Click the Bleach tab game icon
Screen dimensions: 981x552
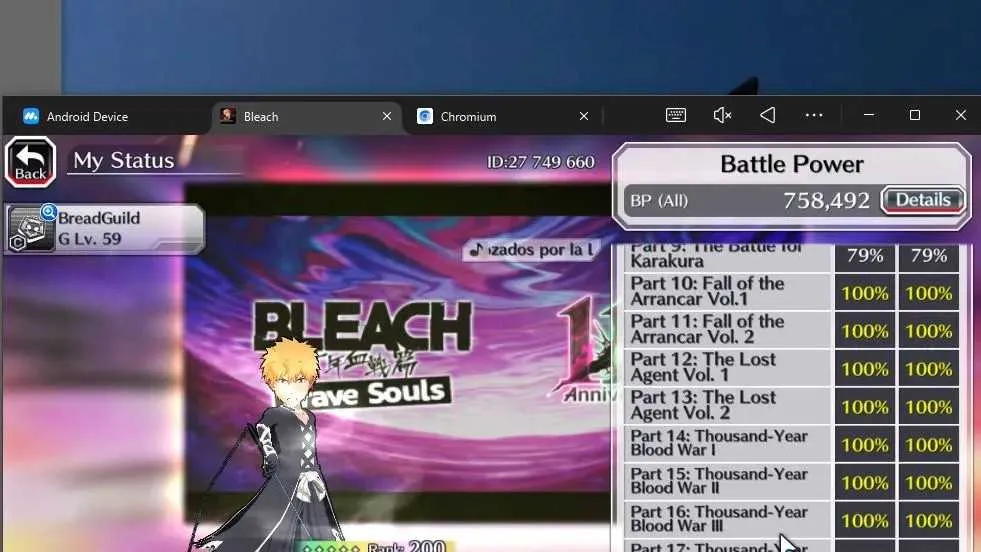coord(228,116)
